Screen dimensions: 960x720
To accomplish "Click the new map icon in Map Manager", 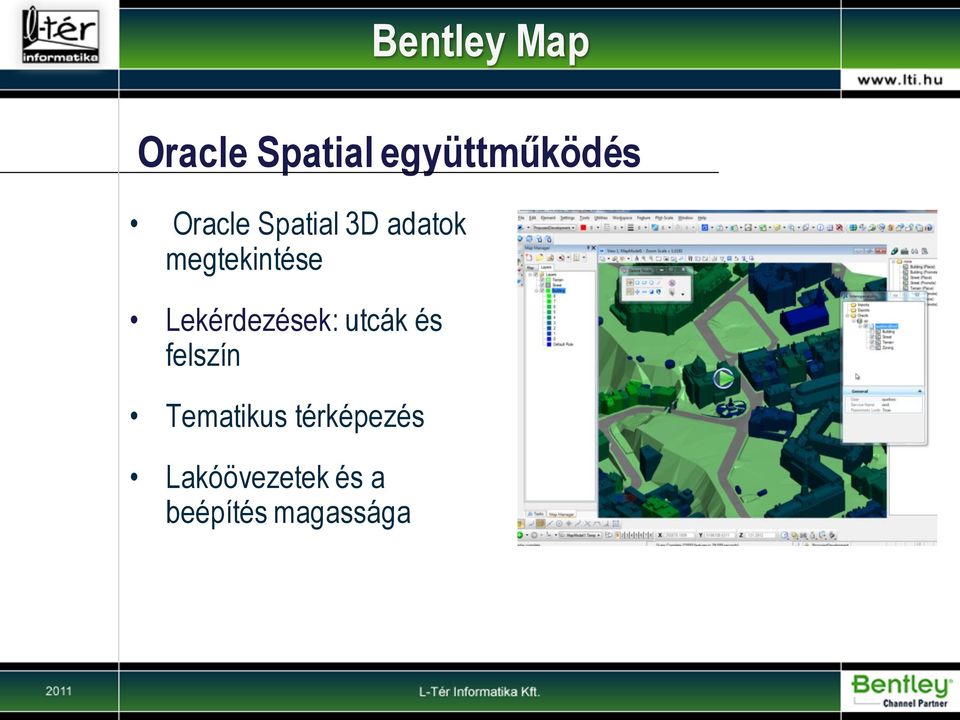I will [x=529, y=258].
